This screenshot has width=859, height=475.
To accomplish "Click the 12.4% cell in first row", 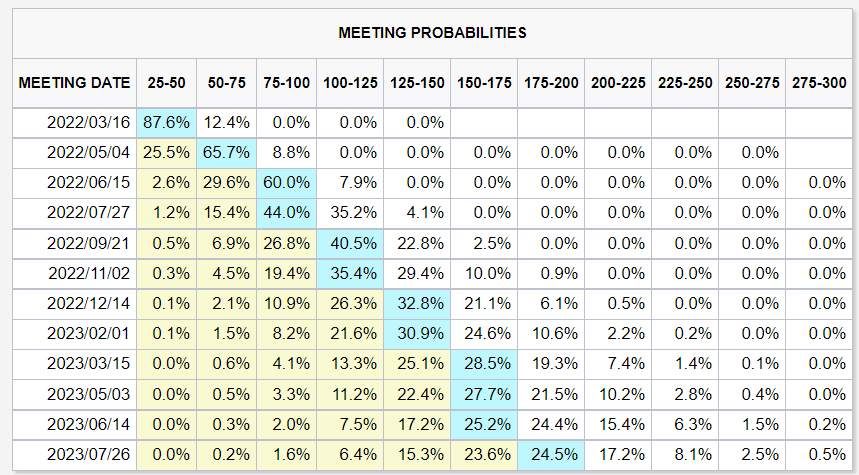I will [226, 123].
